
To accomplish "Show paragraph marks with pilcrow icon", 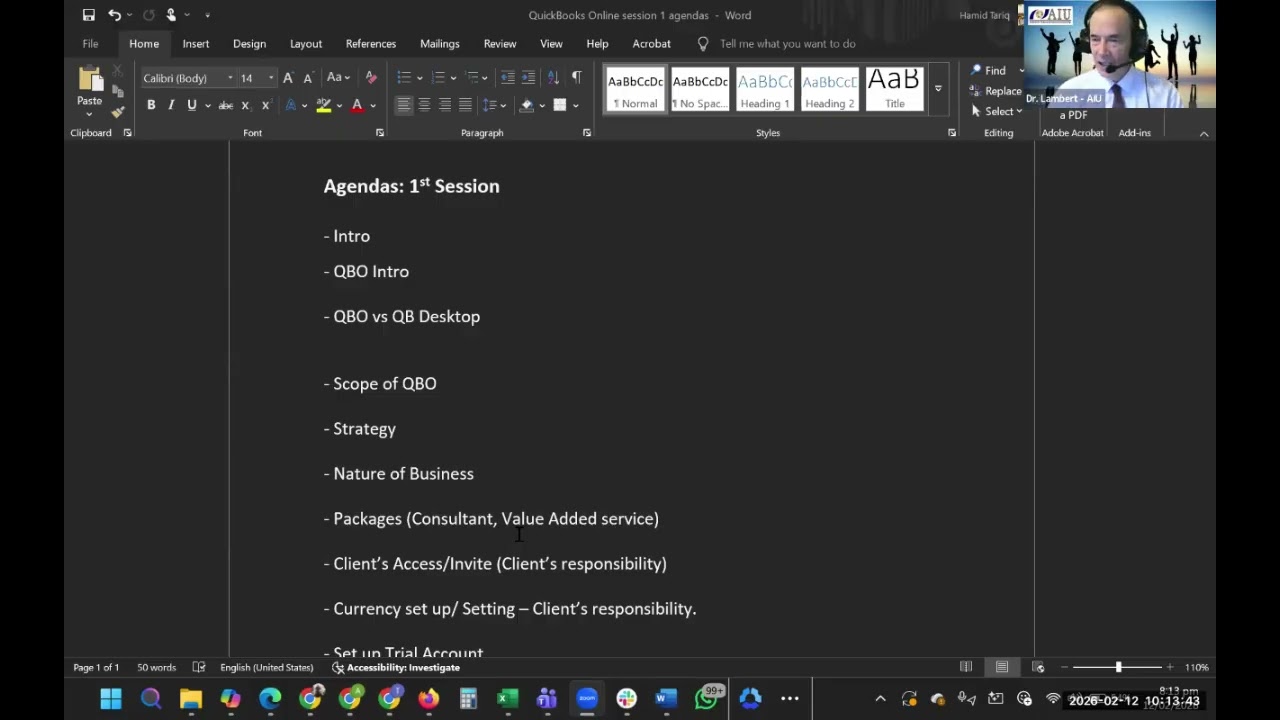I will (x=576, y=78).
